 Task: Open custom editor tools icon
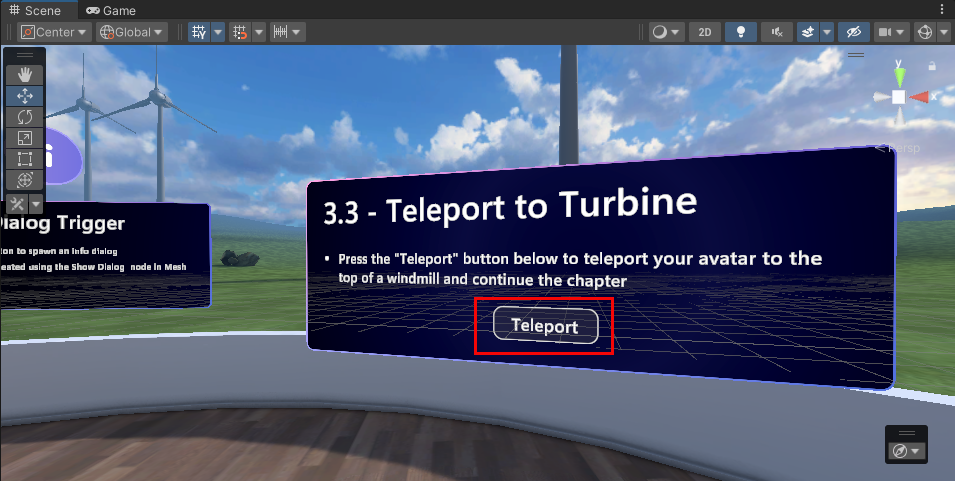[x=17, y=204]
